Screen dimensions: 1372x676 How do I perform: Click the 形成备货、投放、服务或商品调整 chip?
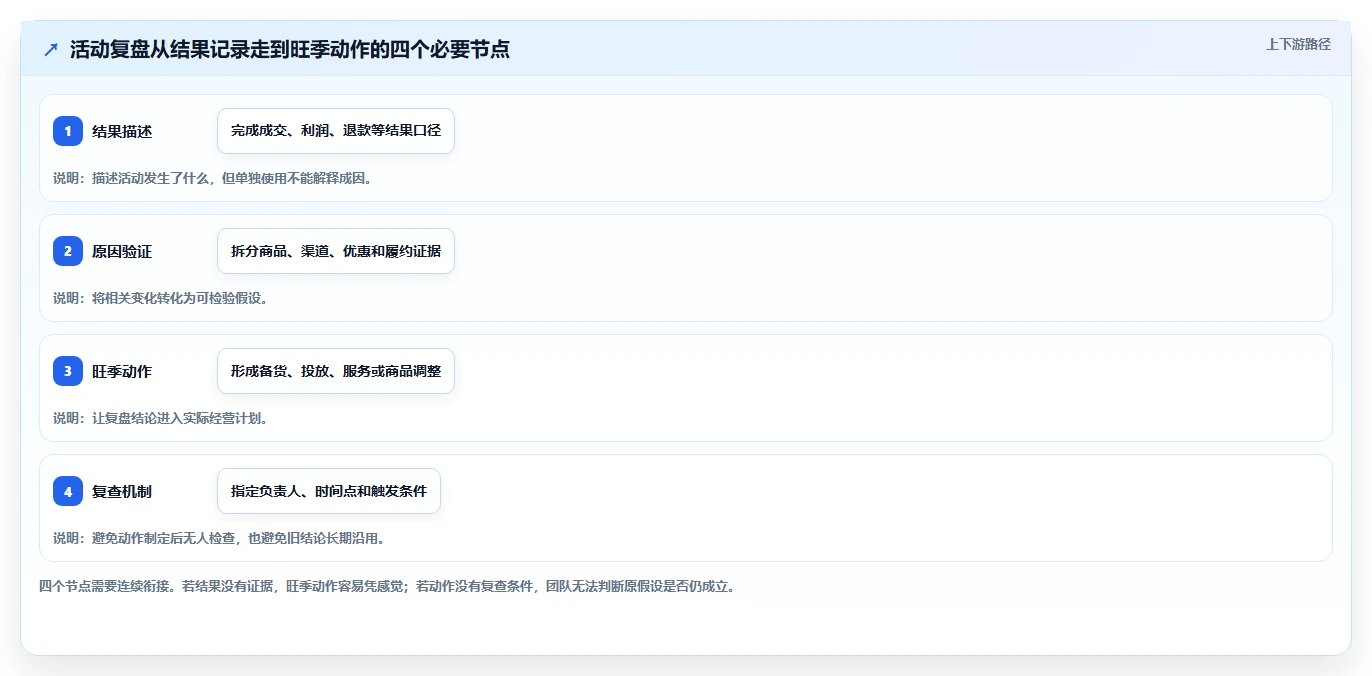[336, 371]
